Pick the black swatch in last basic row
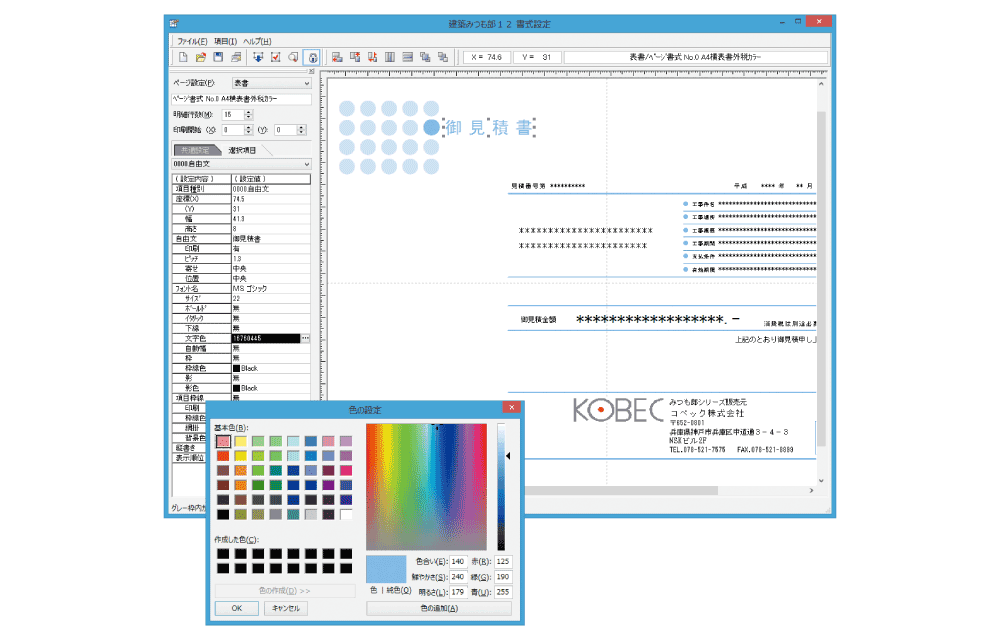The image size is (1000, 640). click(223, 514)
